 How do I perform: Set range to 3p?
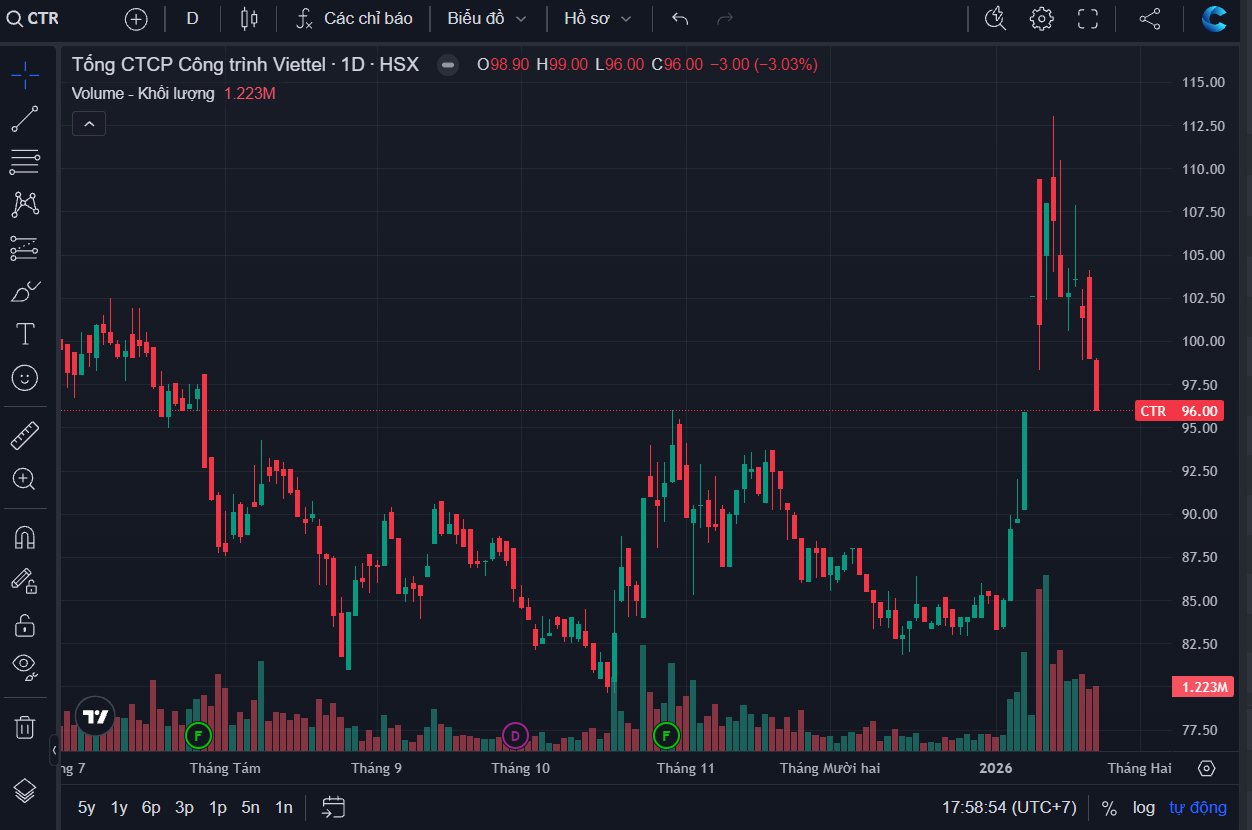tap(184, 807)
